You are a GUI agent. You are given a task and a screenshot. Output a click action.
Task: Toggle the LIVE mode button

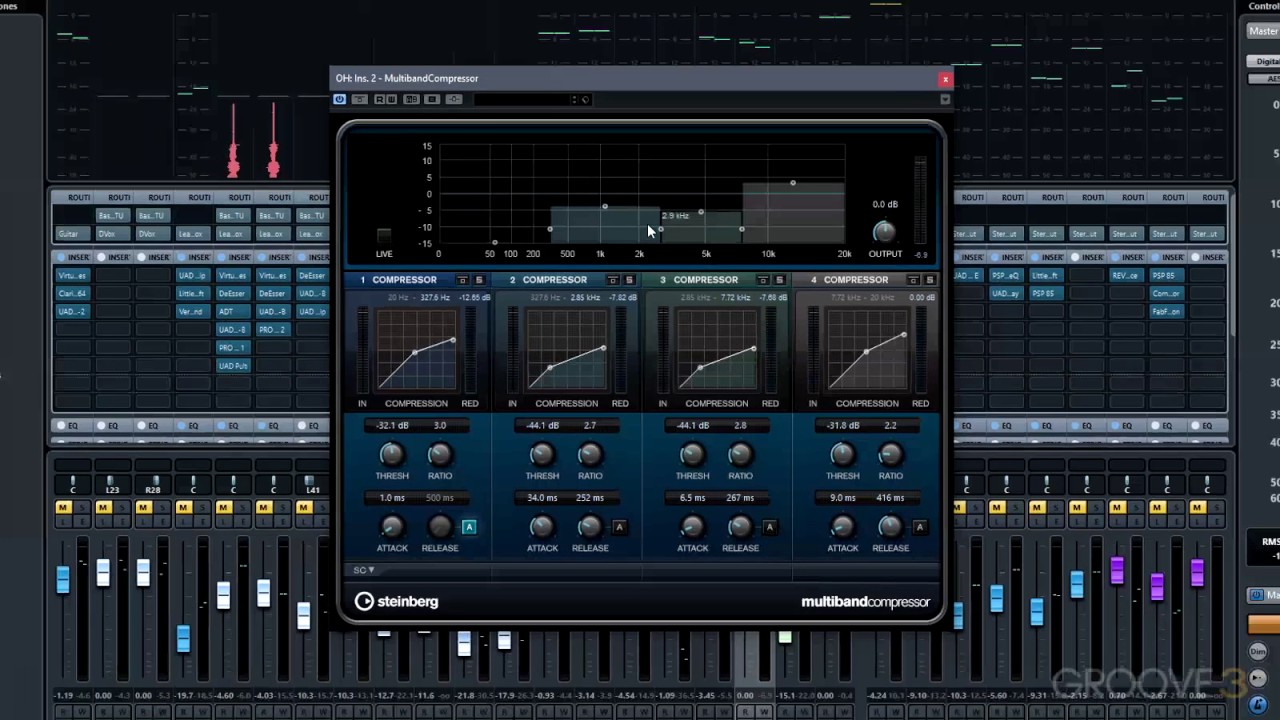pyautogui.click(x=384, y=235)
